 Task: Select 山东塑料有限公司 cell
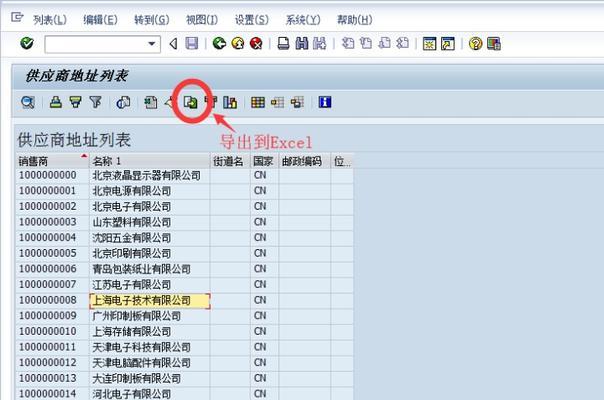coord(149,222)
